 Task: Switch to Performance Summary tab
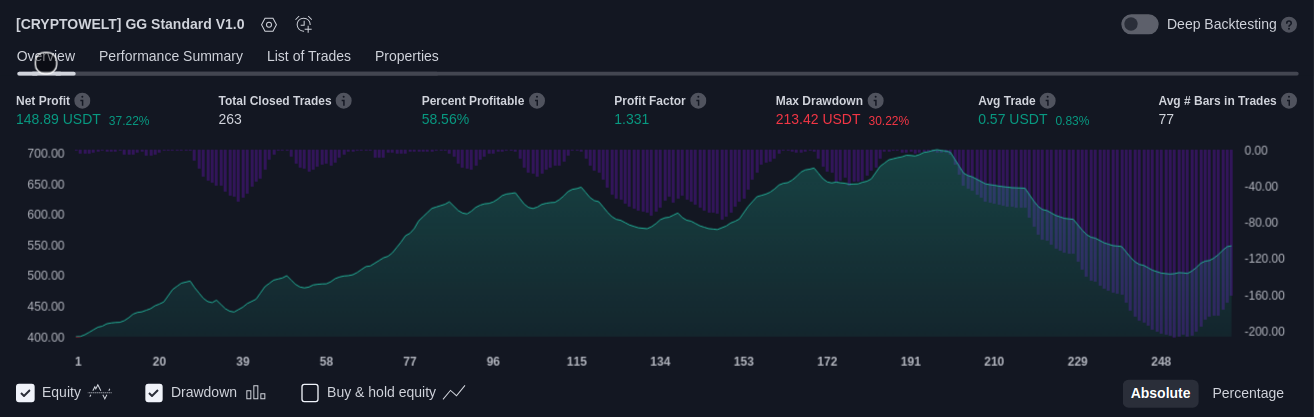pos(171,56)
